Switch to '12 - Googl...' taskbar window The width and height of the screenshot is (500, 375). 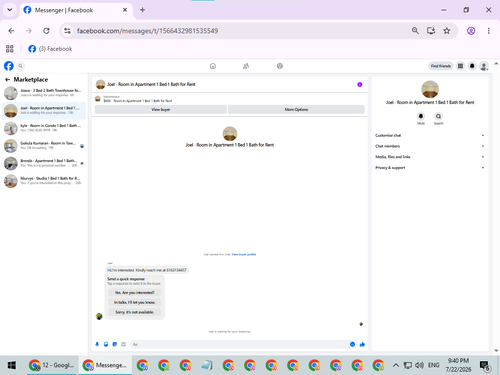(52, 365)
